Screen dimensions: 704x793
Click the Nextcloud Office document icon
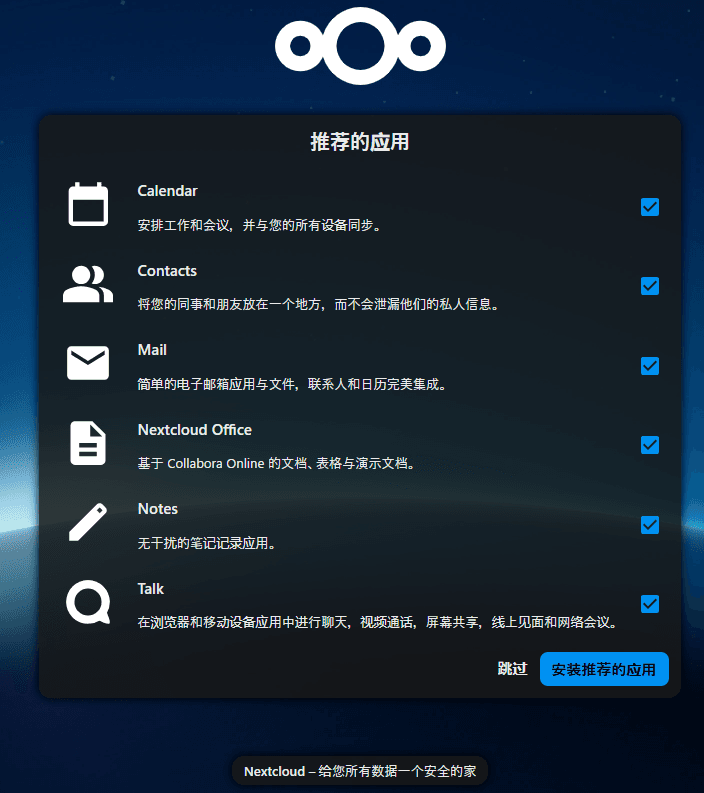(88, 443)
